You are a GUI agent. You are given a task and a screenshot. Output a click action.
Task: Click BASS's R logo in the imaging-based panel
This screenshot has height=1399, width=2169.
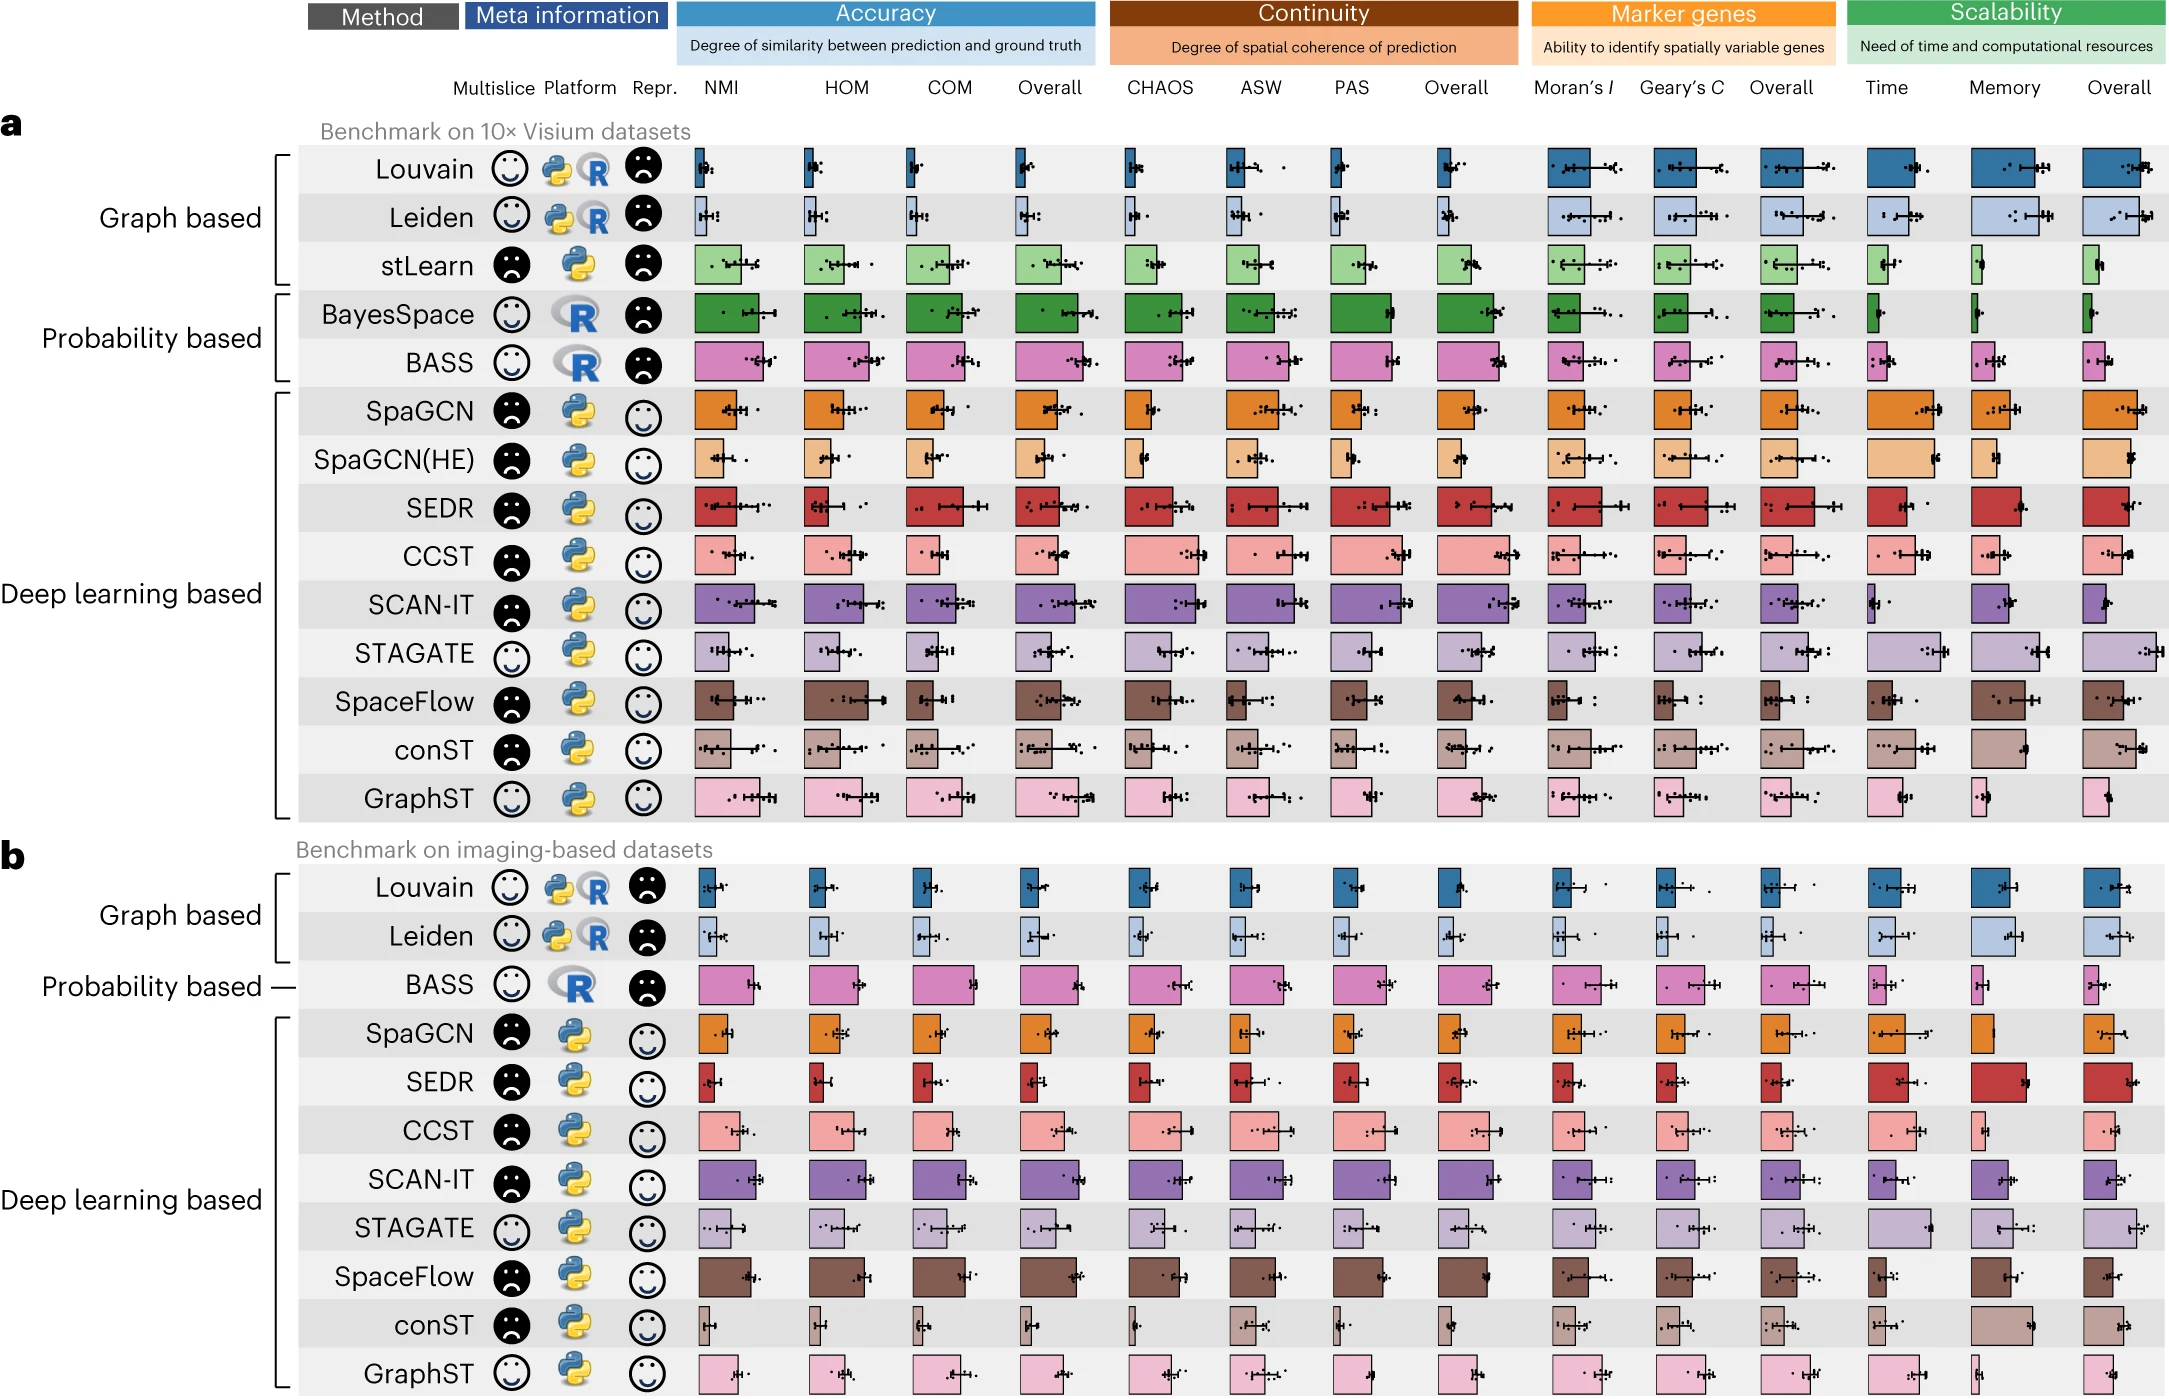click(x=574, y=986)
